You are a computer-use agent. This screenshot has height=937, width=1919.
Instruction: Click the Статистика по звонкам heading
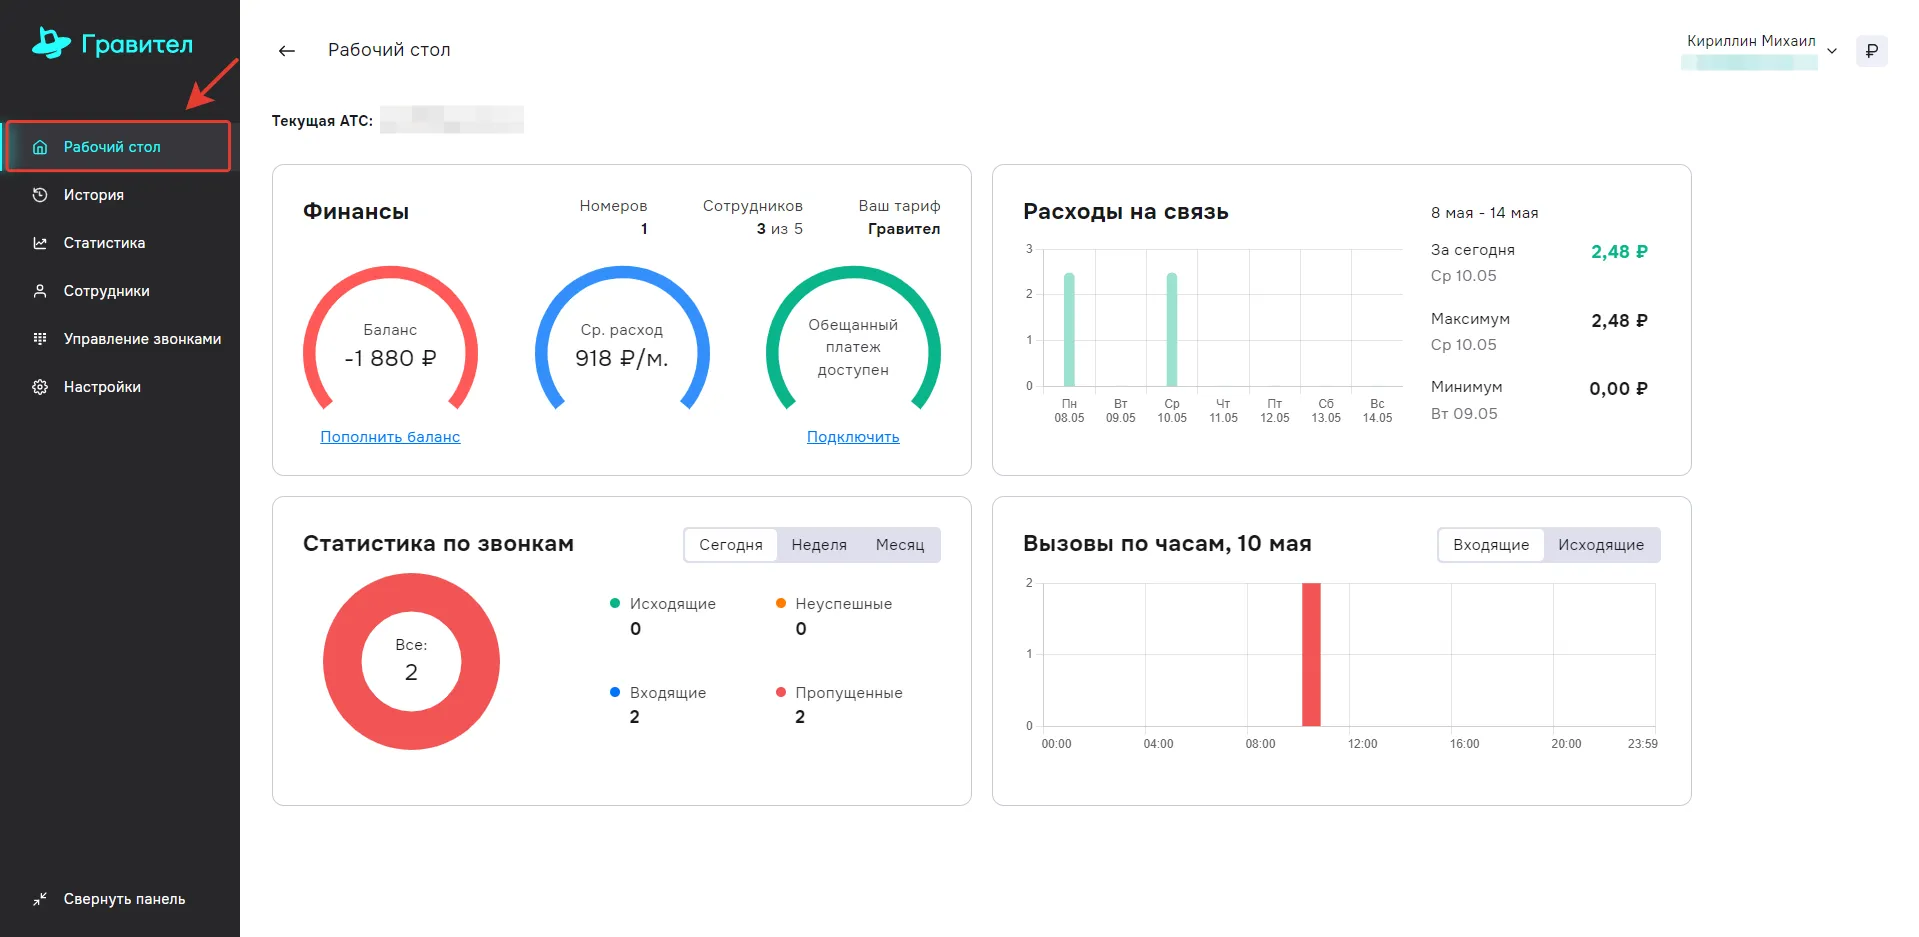[x=438, y=543]
